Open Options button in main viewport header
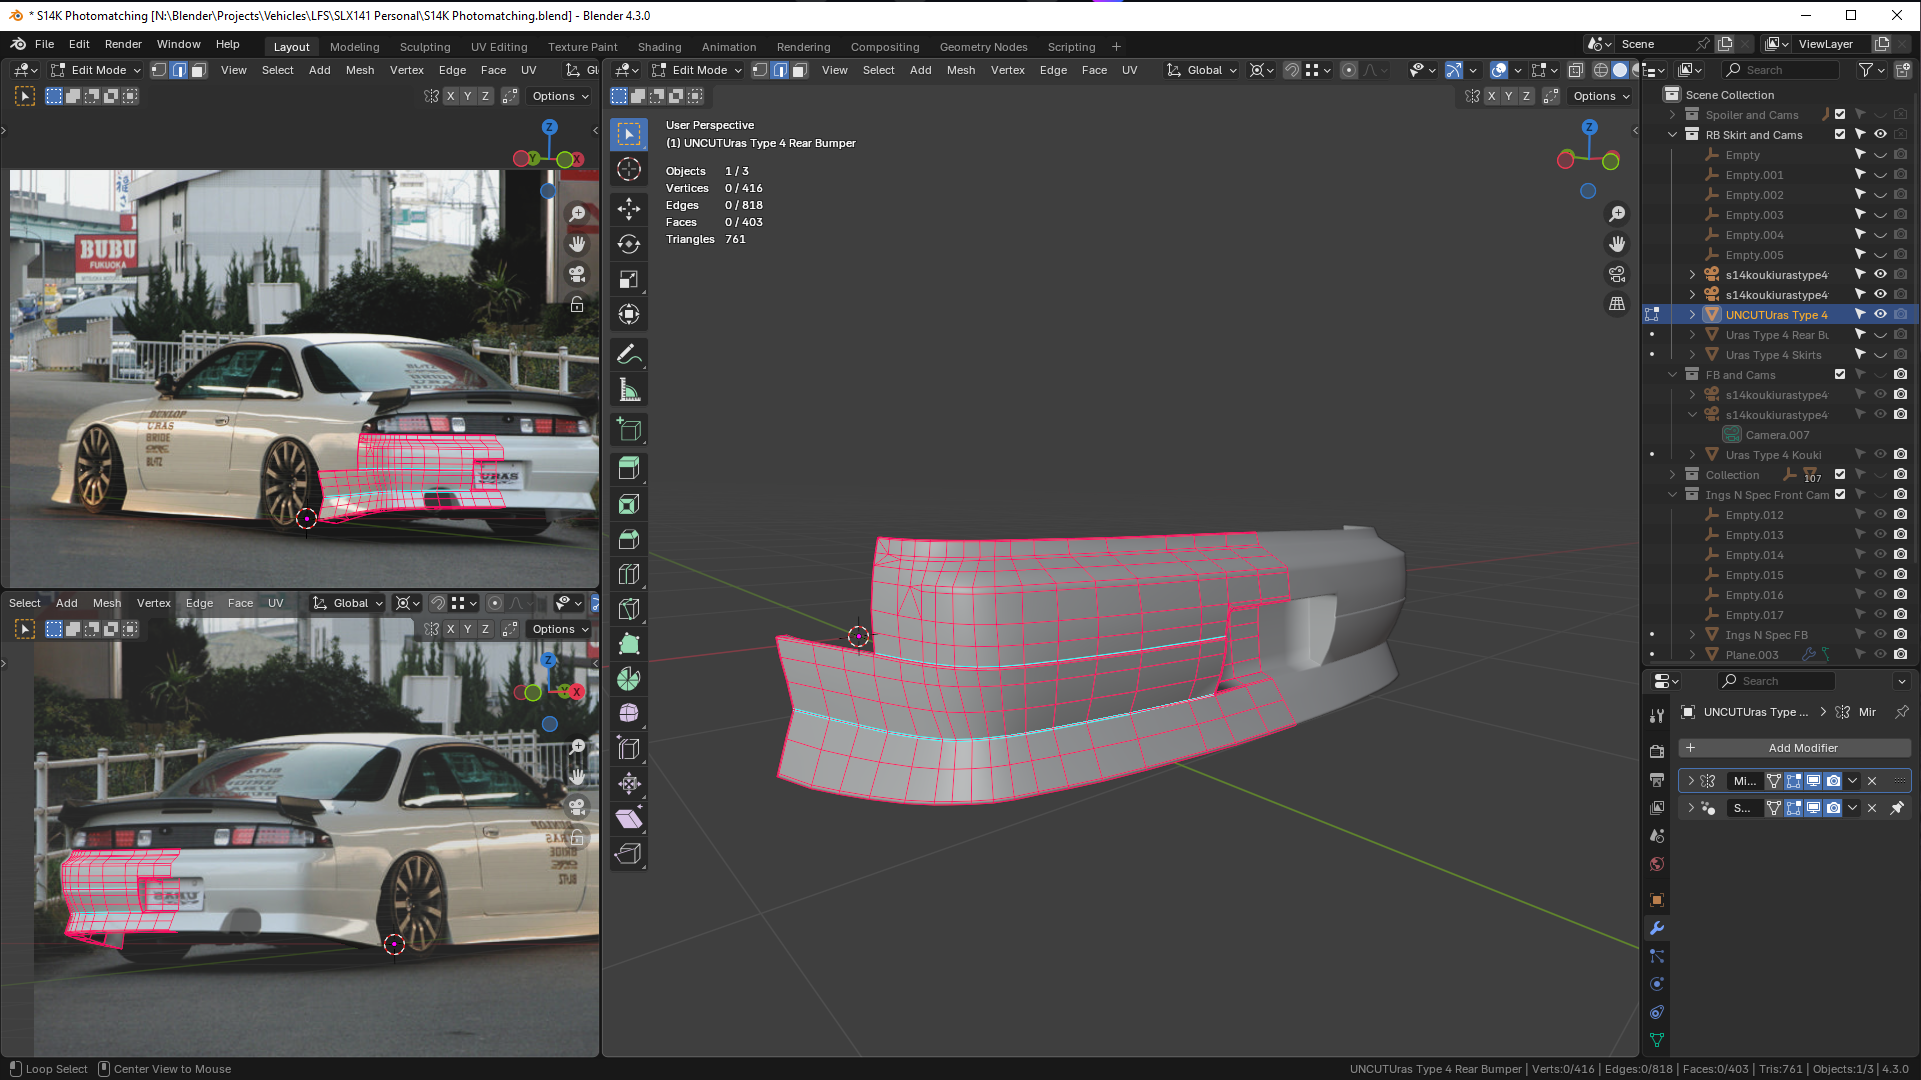1921x1080 pixels. pos(1601,96)
